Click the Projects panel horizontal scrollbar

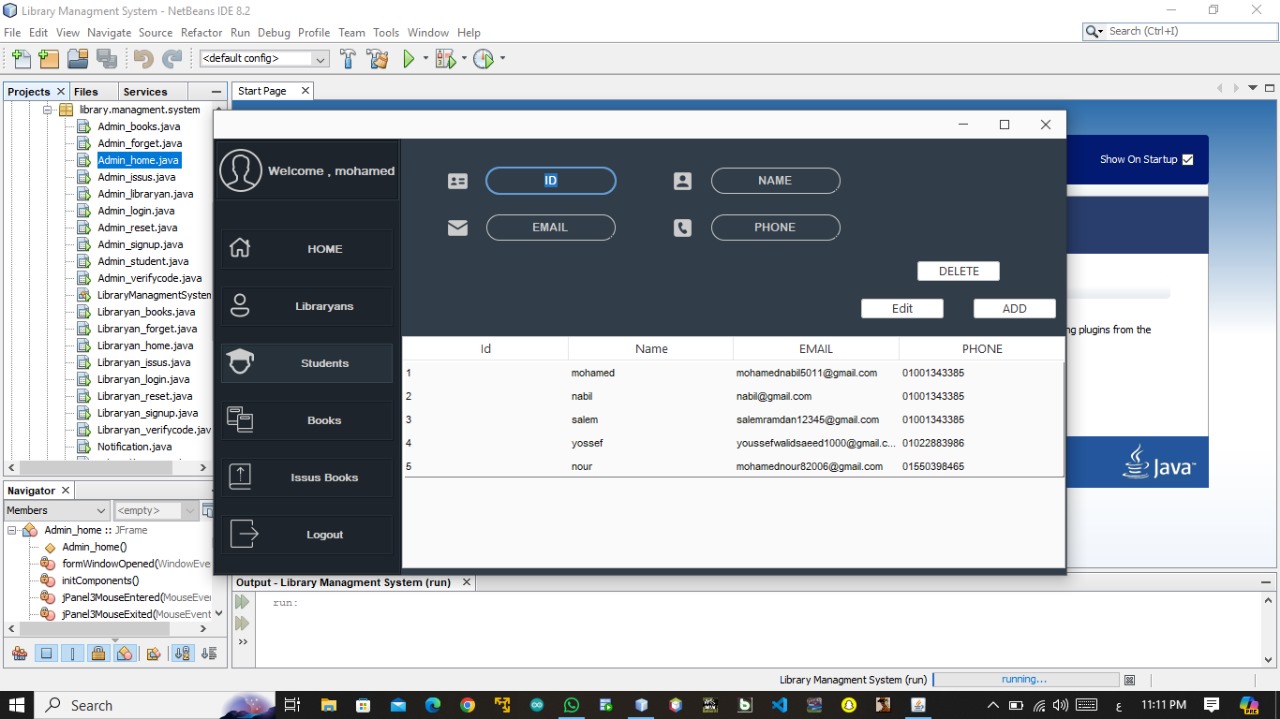107,467
